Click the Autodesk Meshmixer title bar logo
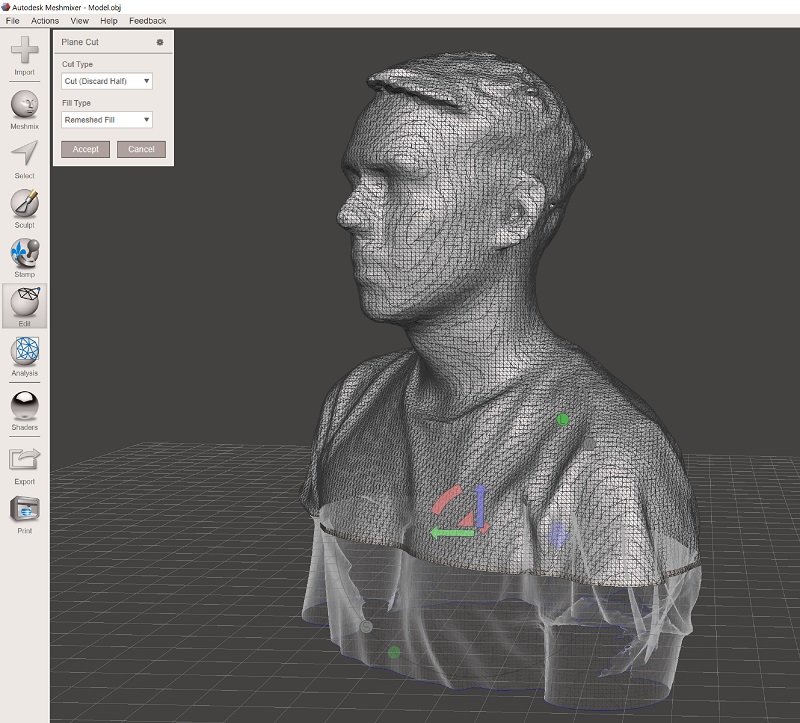800x723 pixels. 6,7
